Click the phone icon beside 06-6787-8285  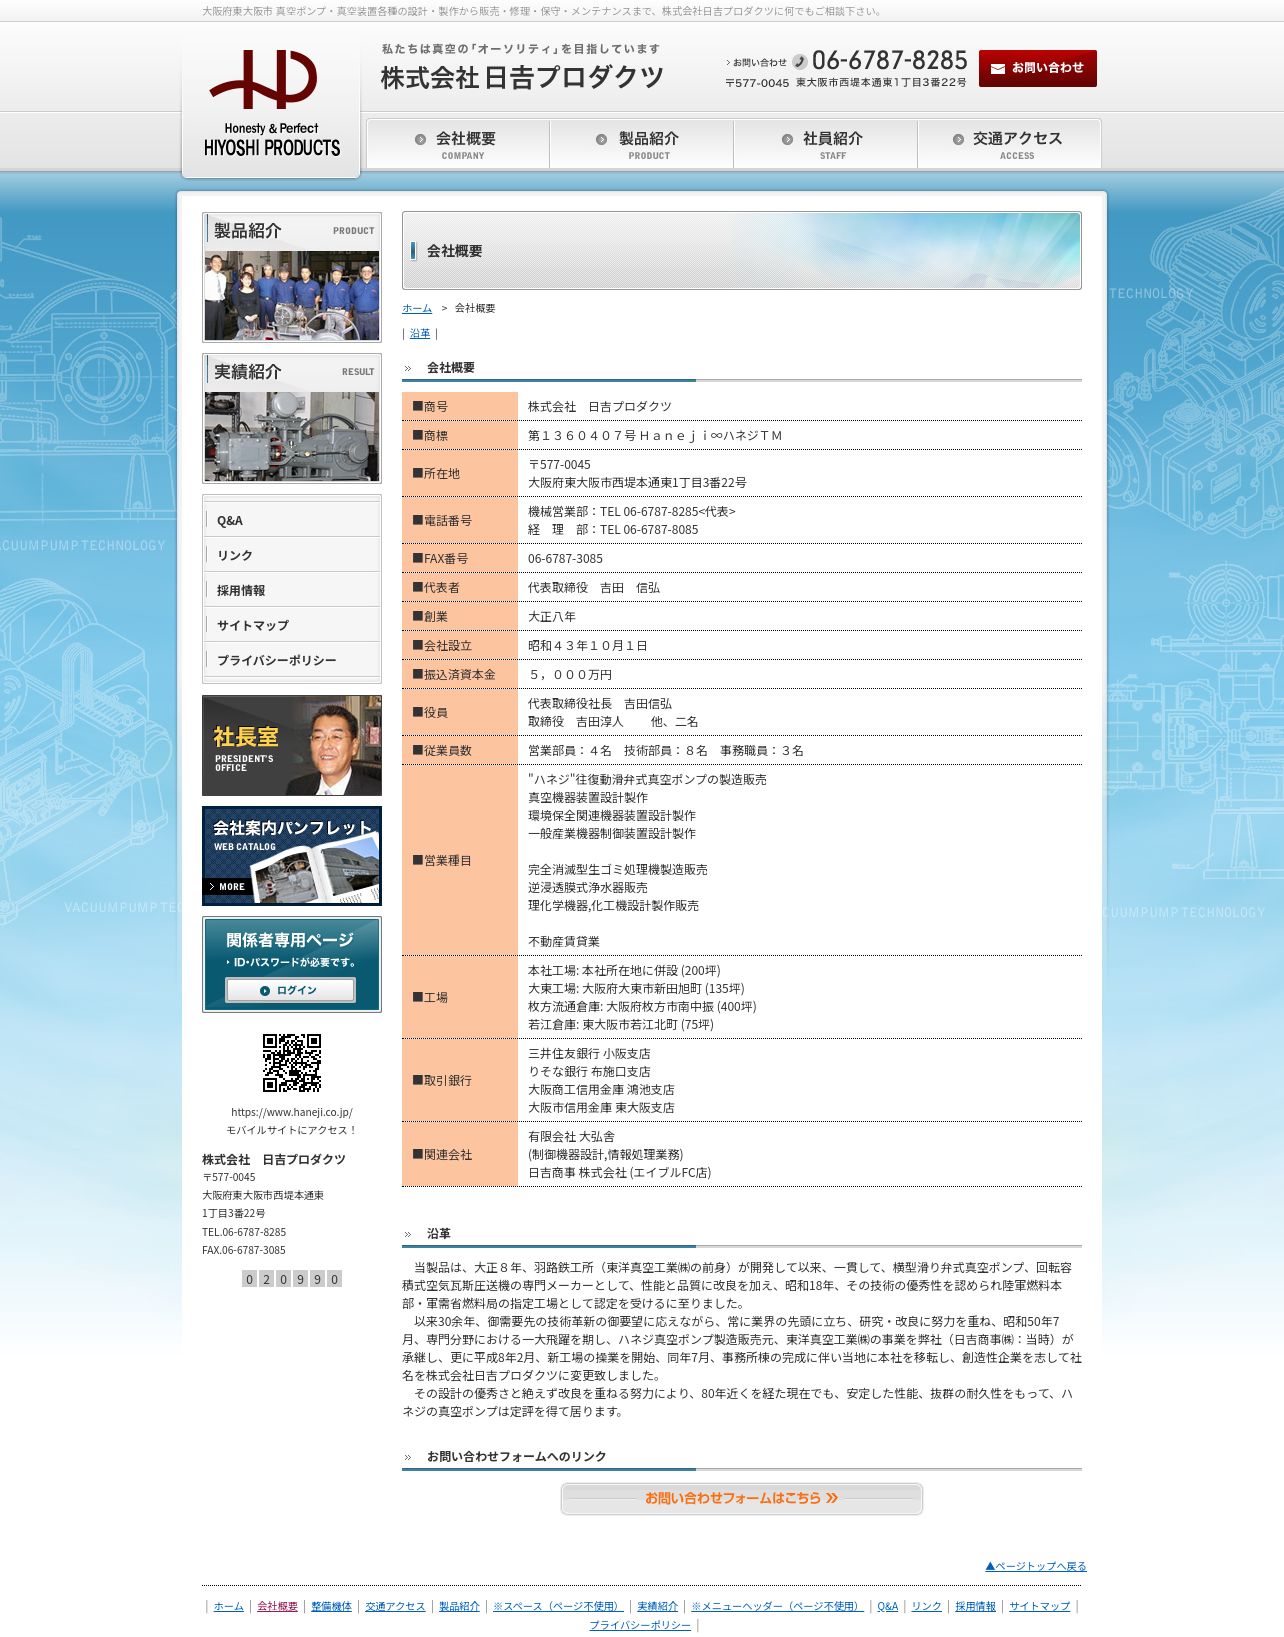coord(799,62)
